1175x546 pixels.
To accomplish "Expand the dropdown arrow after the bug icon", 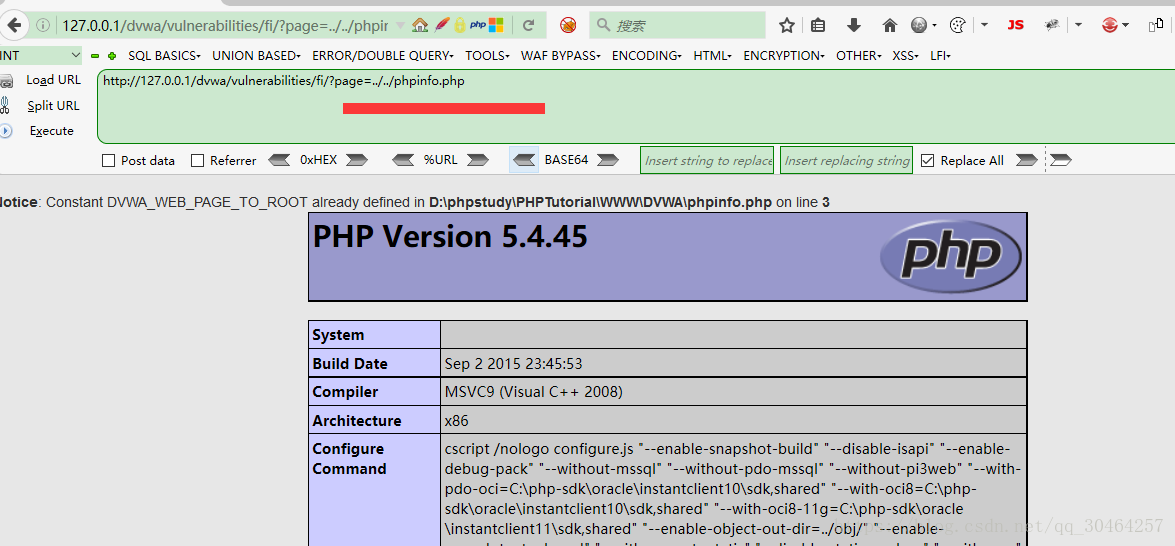I will click(1078, 25).
